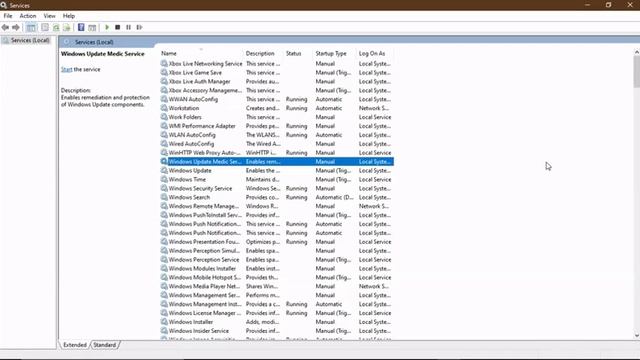Sort by the Log On As column header

372,53
